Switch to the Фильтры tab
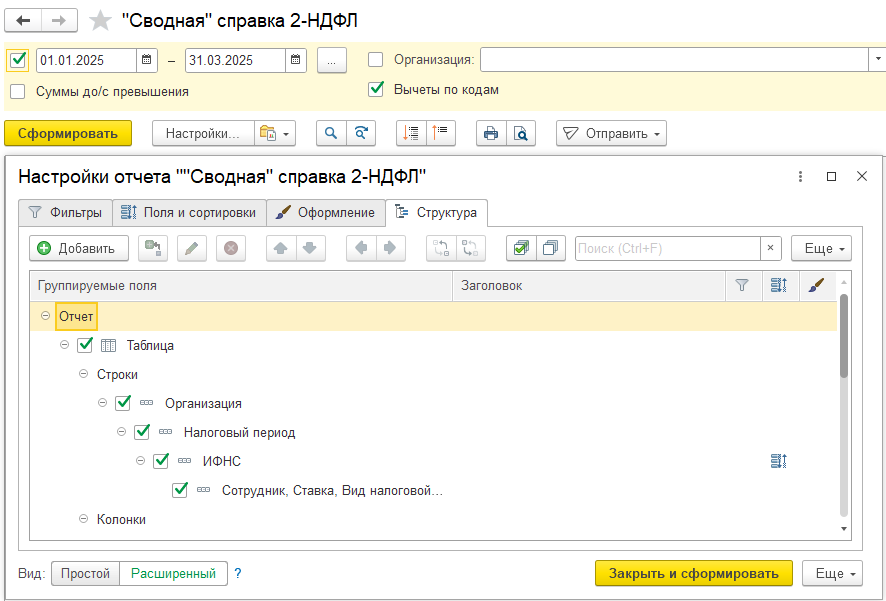This screenshot has height=601, width=886. click(65, 212)
